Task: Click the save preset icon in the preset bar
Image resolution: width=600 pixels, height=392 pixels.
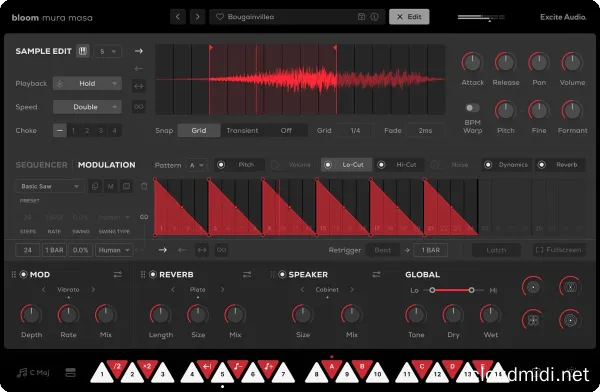Action: [361, 16]
